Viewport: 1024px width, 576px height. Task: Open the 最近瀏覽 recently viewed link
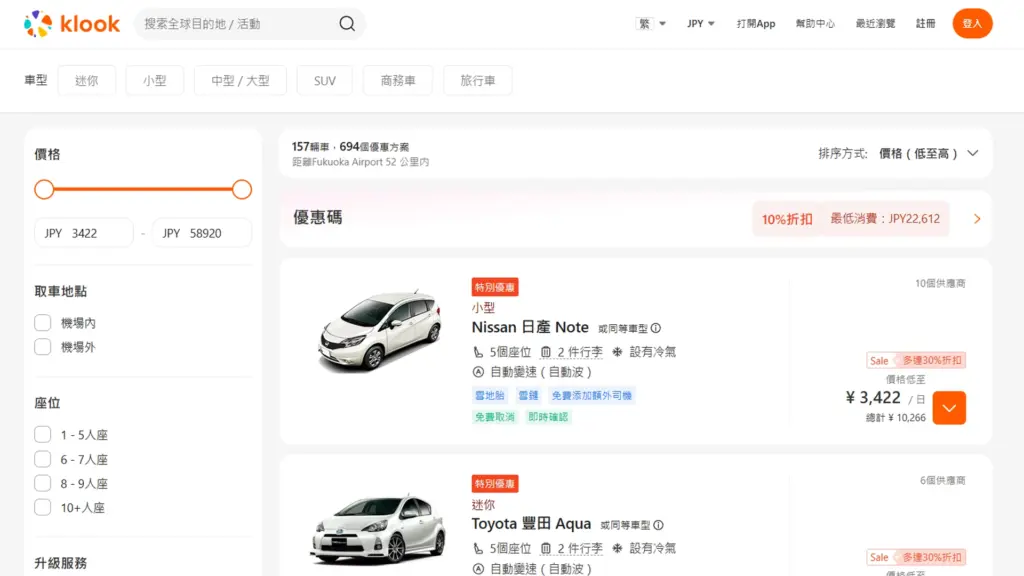pyautogui.click(x=875, y=24)
